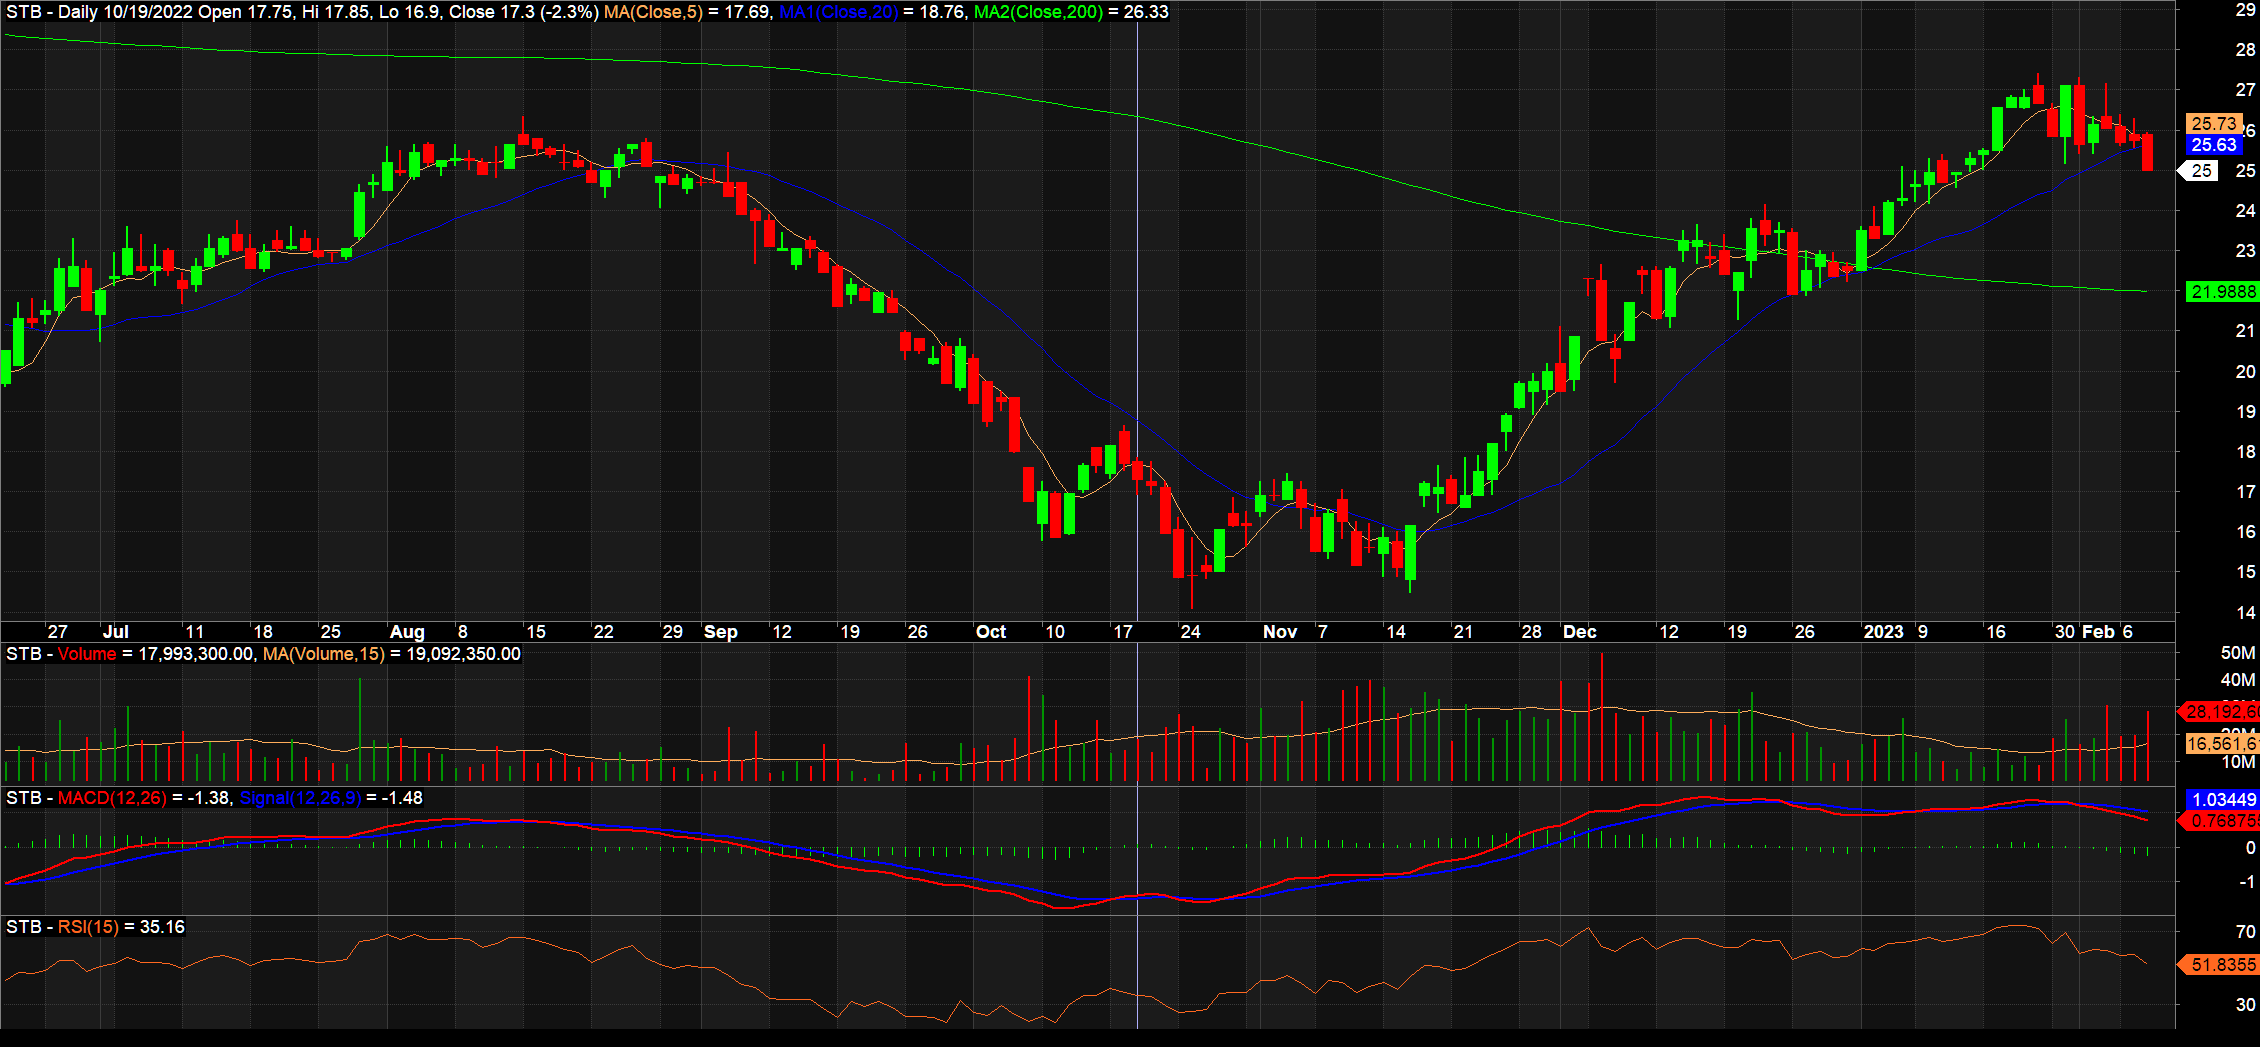Click the Signal(12,26,9) indicator label
The width and height of the screenshot is (2260, 1047).
point(300,798)
